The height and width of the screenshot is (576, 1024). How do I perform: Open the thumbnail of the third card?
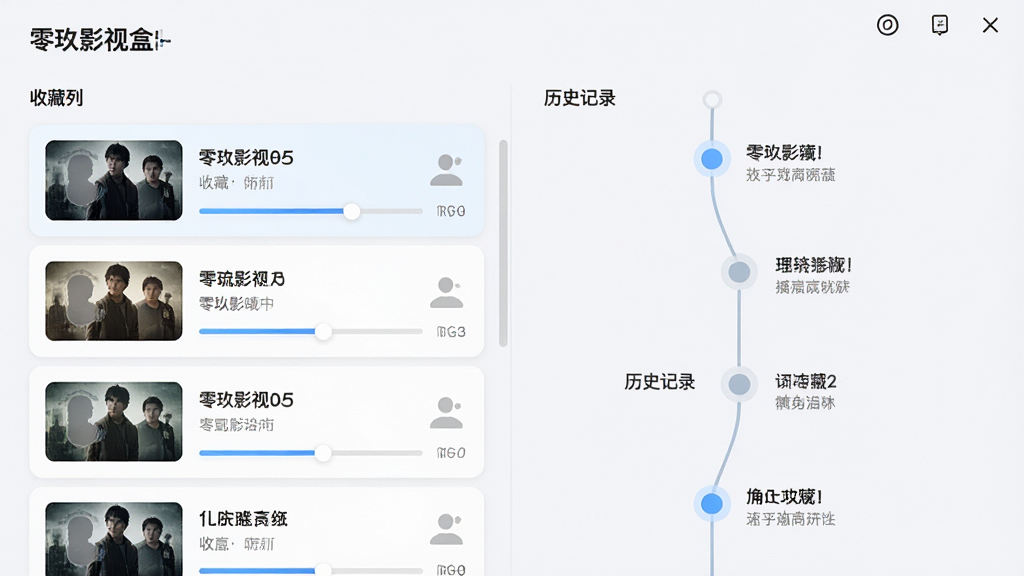coord(114,422)
